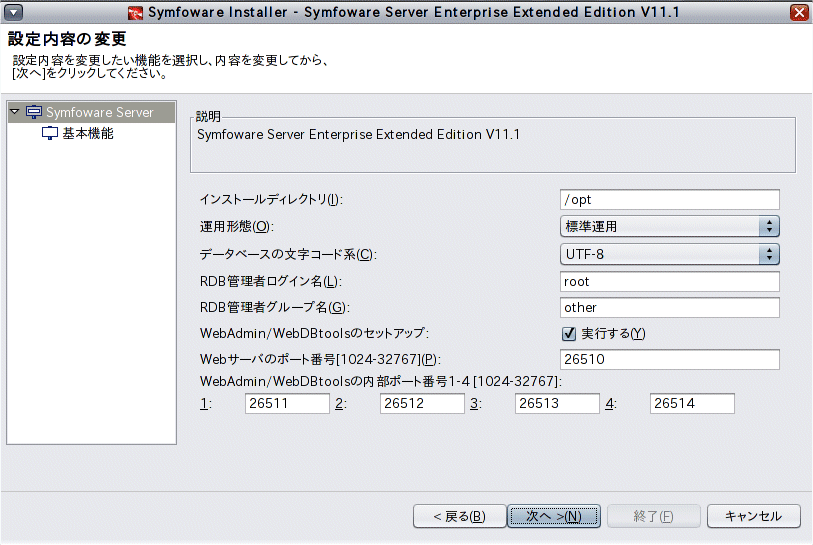Click the Symfoware Server tree node icon

click(x=34, y=112)
